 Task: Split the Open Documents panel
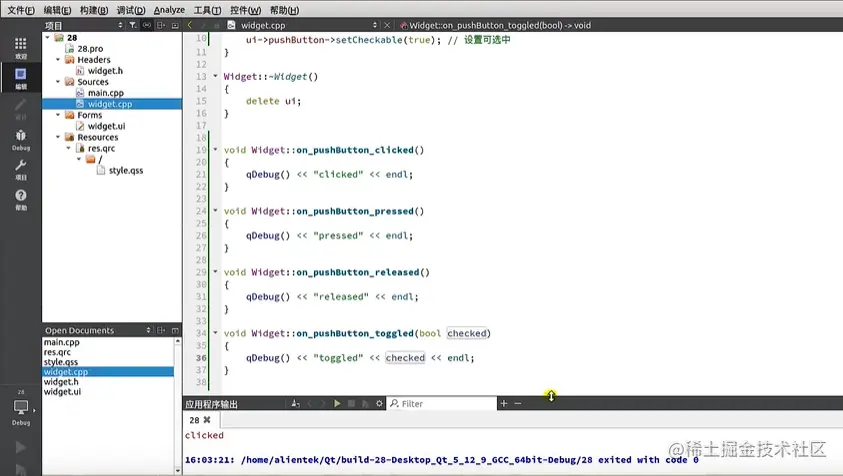(161, 330)
